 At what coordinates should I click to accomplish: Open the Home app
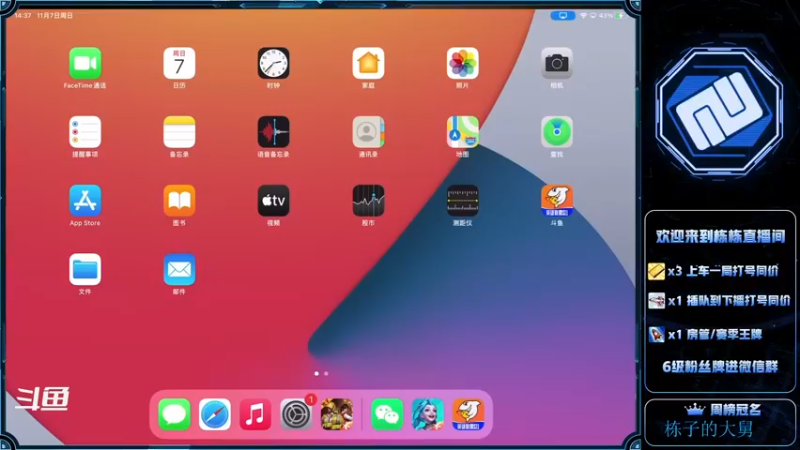[x=368, y=63]
